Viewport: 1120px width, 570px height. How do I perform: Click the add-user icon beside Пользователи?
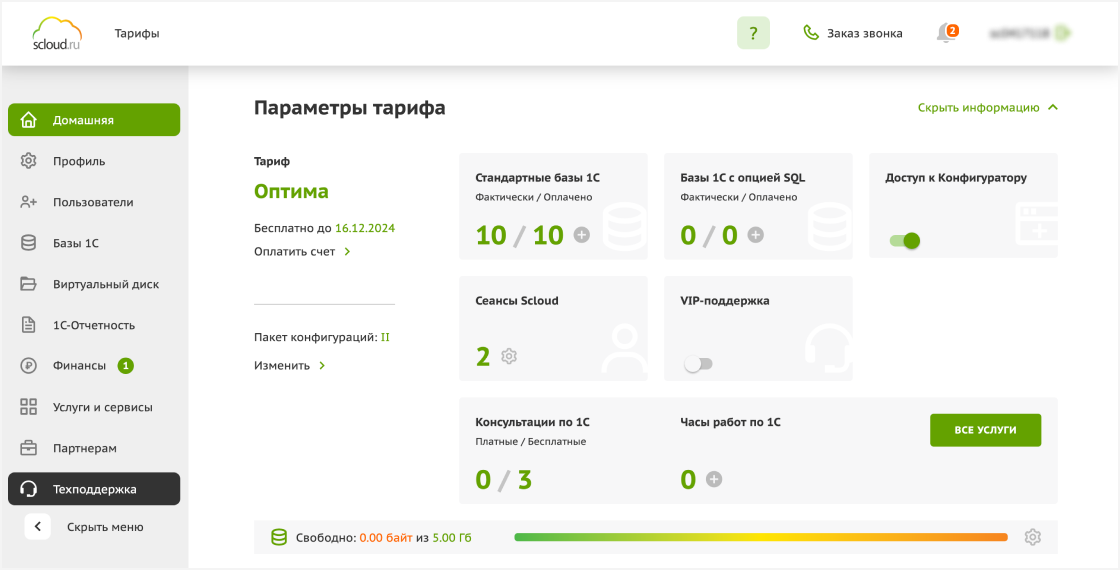29,202
